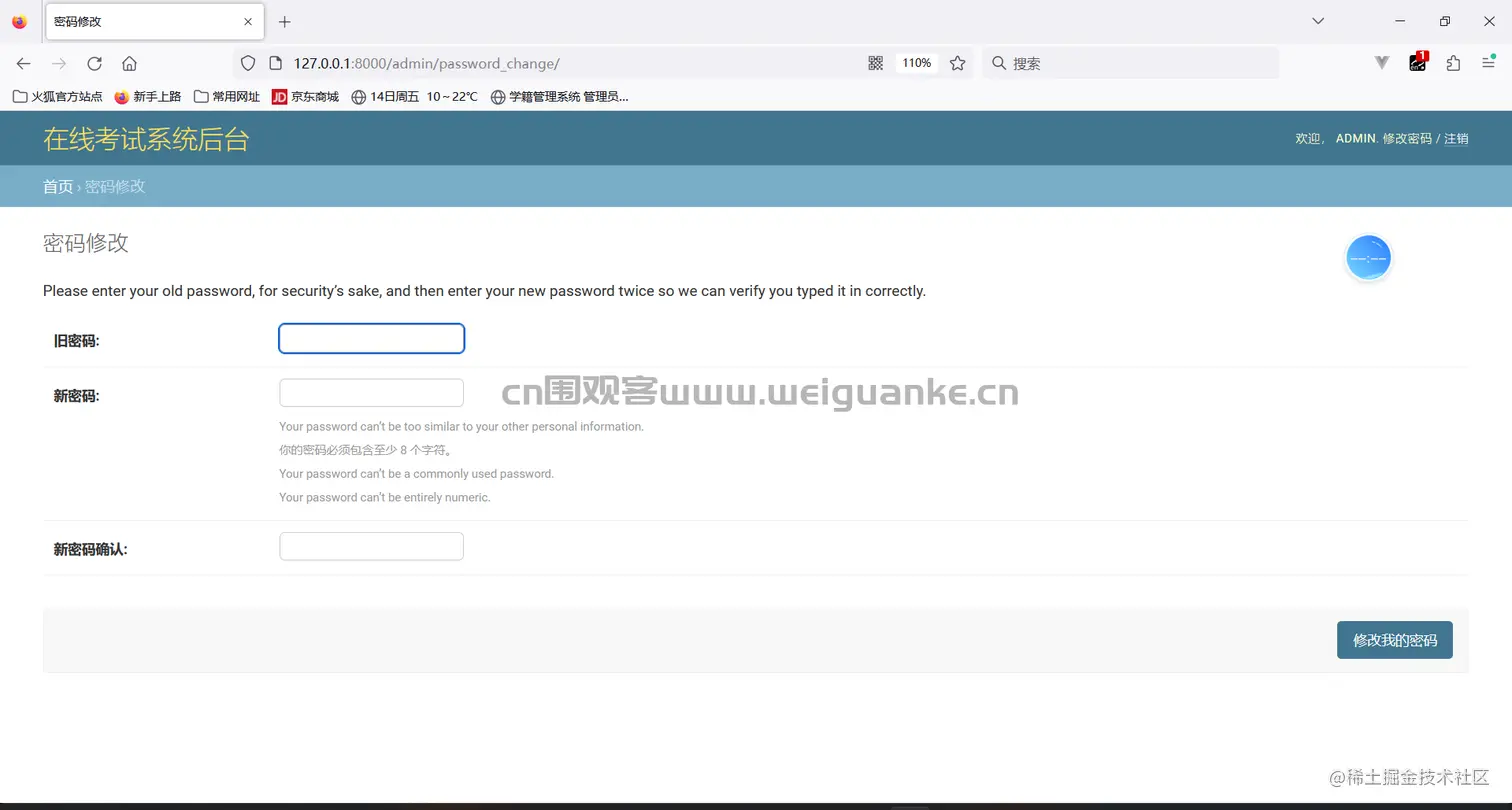
Task: Open the 火狐官方站点 bookmark folder
Action: point(57,97)
